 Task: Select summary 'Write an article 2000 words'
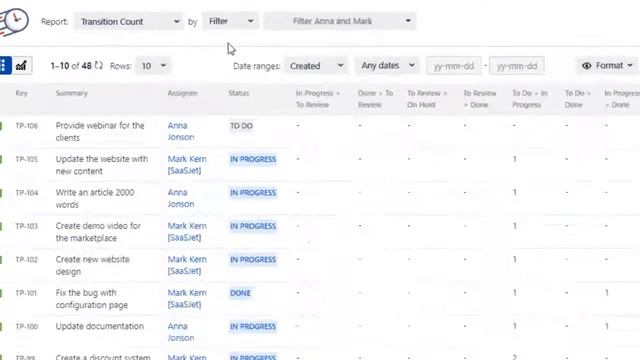pos(95,198)
